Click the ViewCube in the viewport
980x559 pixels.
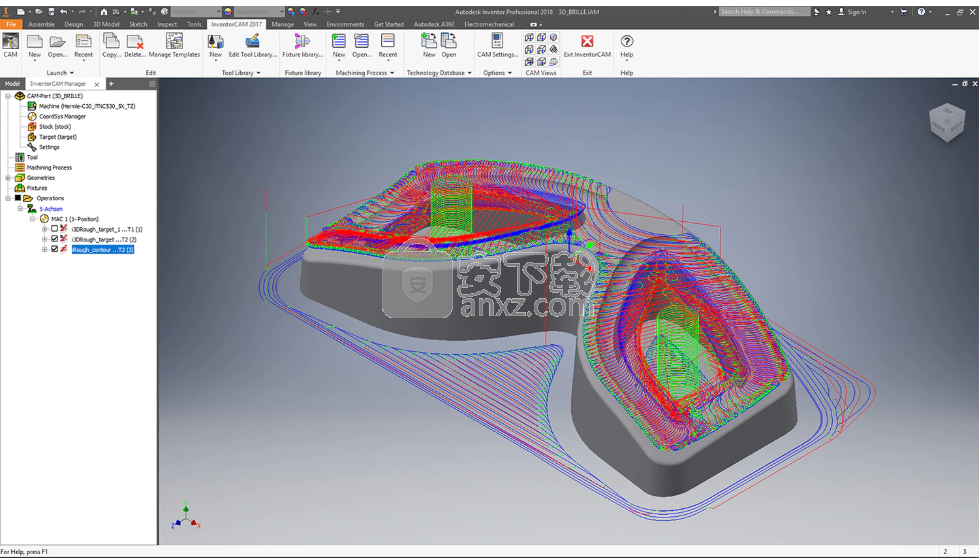coord(946,121)
